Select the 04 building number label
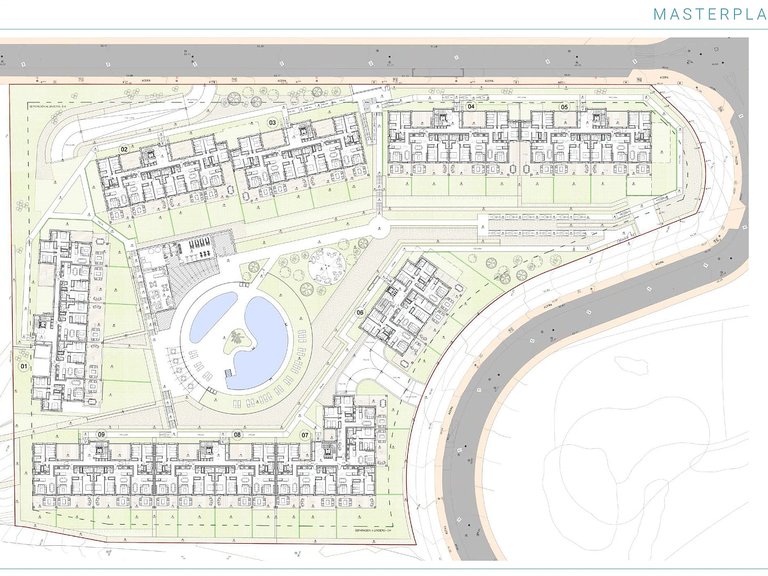The image size is (768, 576). 471,106
